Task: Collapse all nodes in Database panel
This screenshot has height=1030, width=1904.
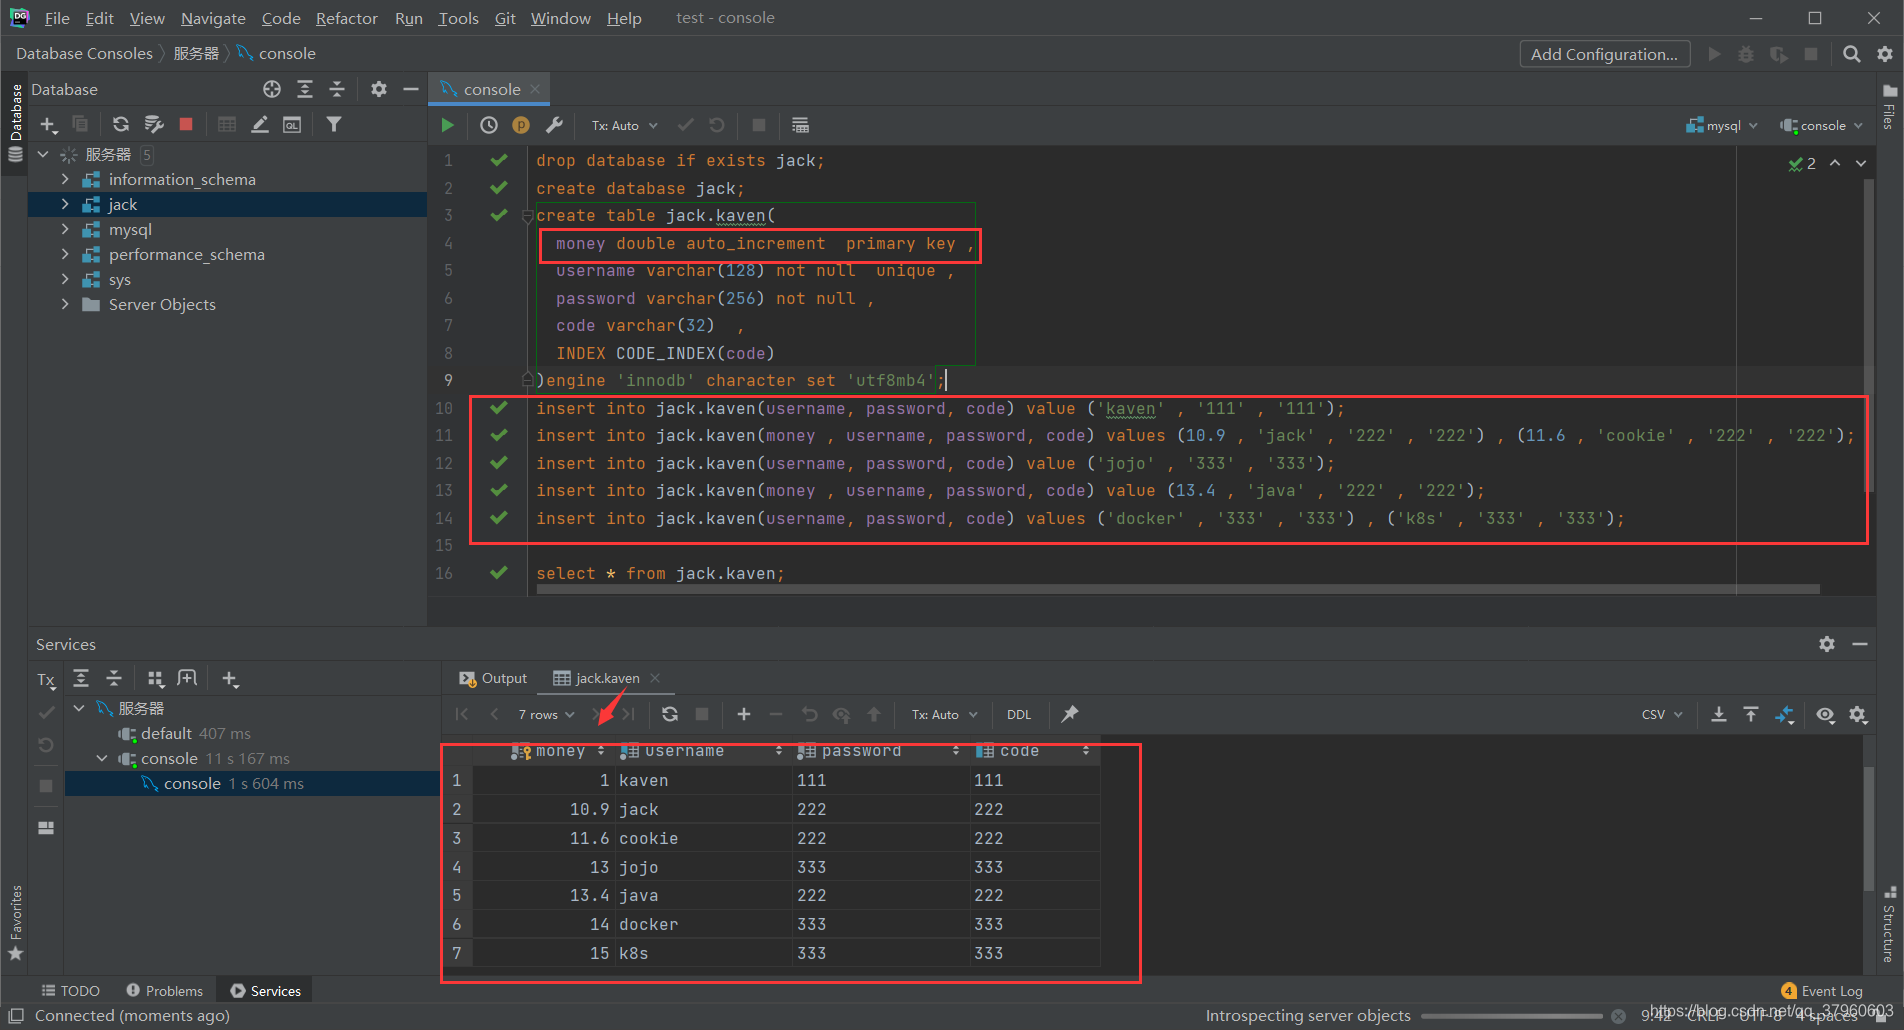Action: (x=337, y=89)
